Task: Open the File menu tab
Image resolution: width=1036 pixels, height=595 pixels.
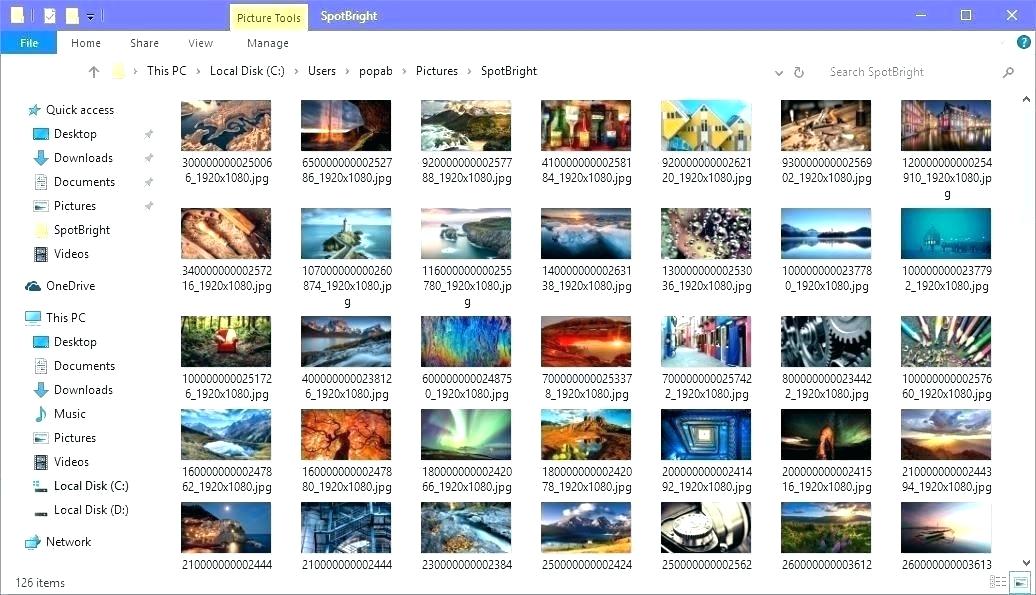Action: (28, 43)
